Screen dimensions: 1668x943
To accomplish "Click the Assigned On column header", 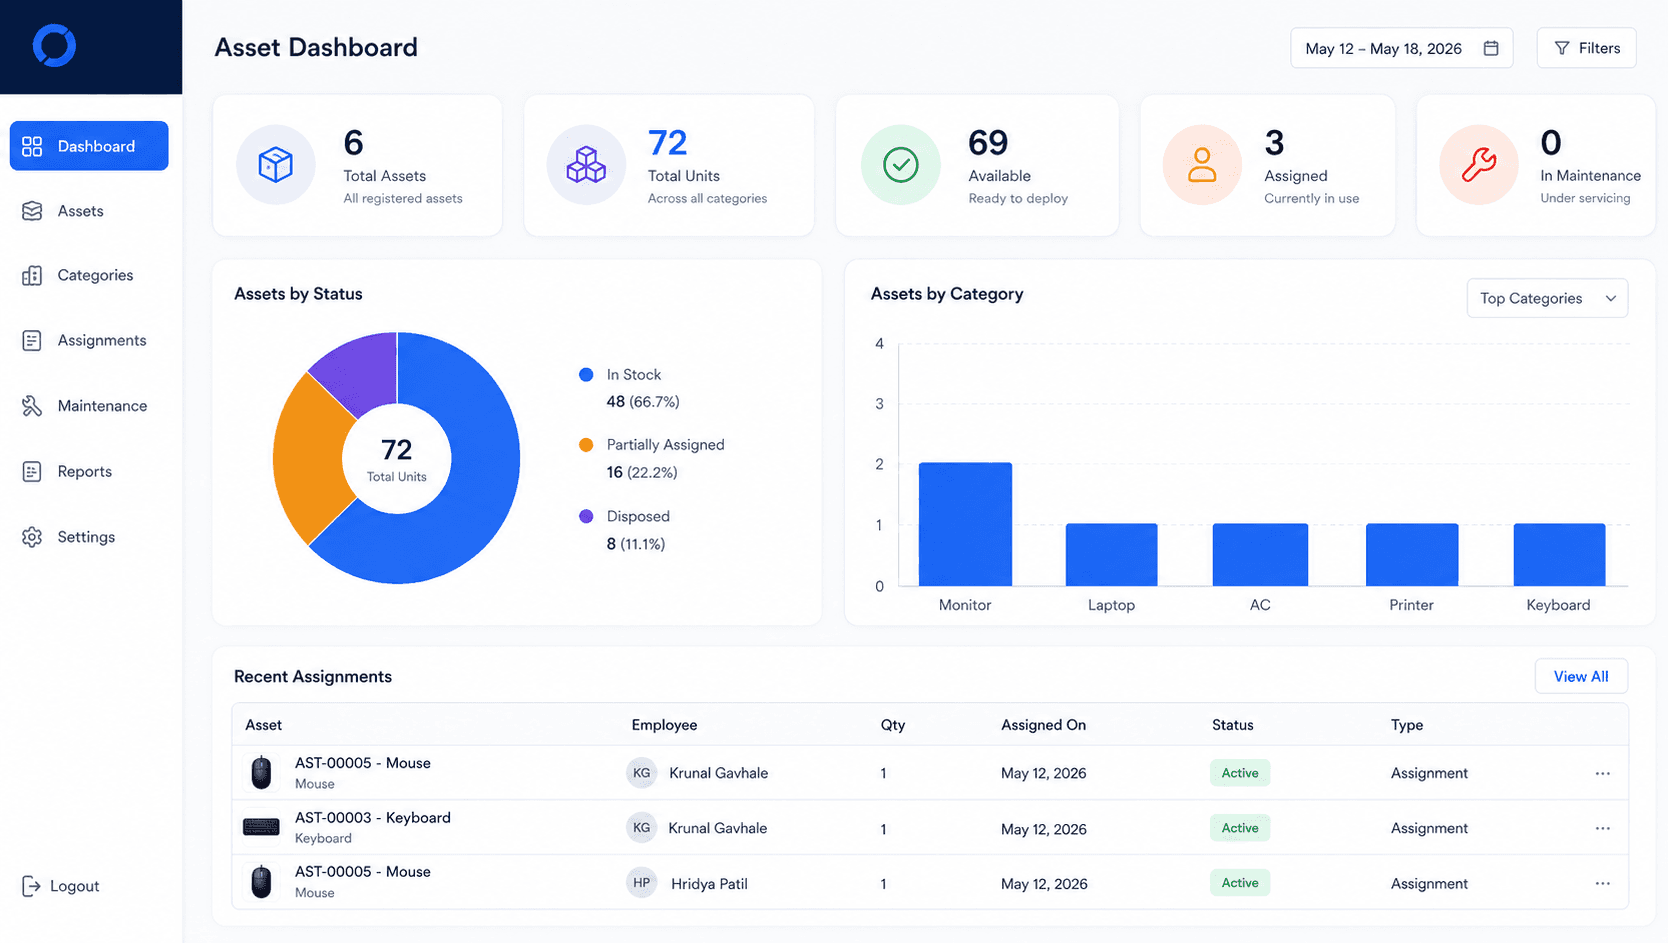I will point(1043,725).
